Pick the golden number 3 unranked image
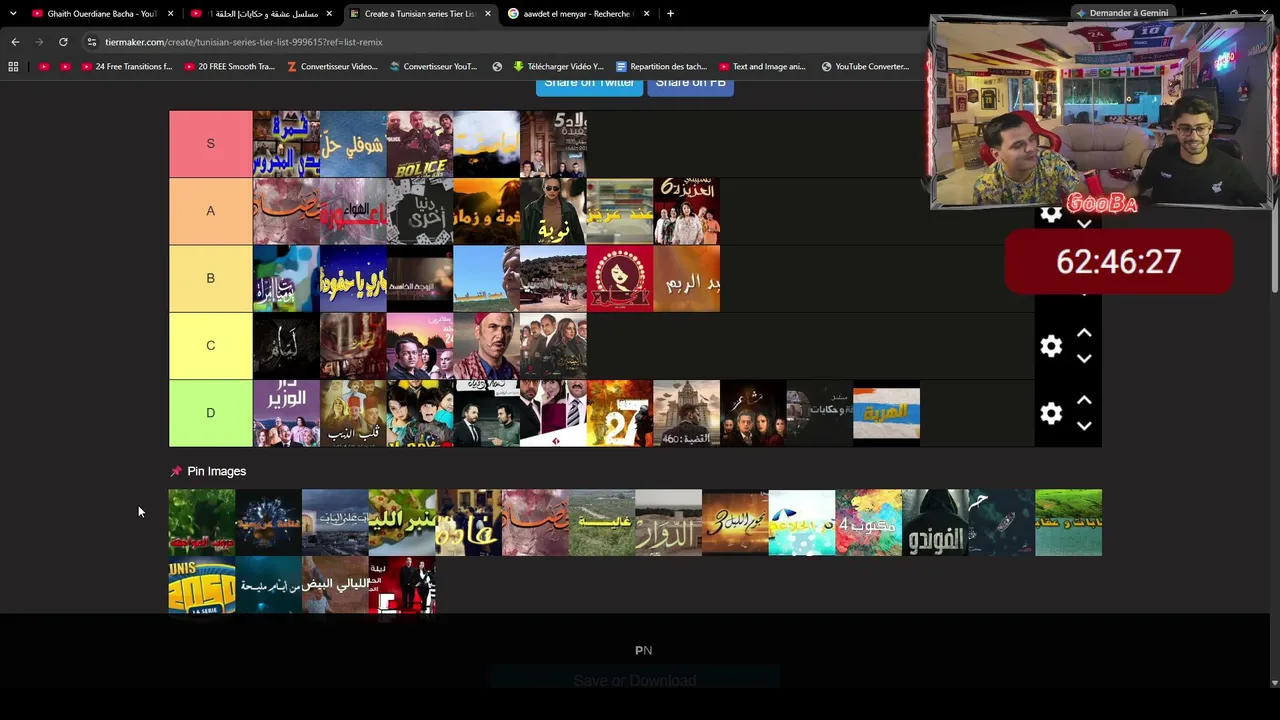The width and height of the screenshot is (1280, 720). [x=735, y=522]
